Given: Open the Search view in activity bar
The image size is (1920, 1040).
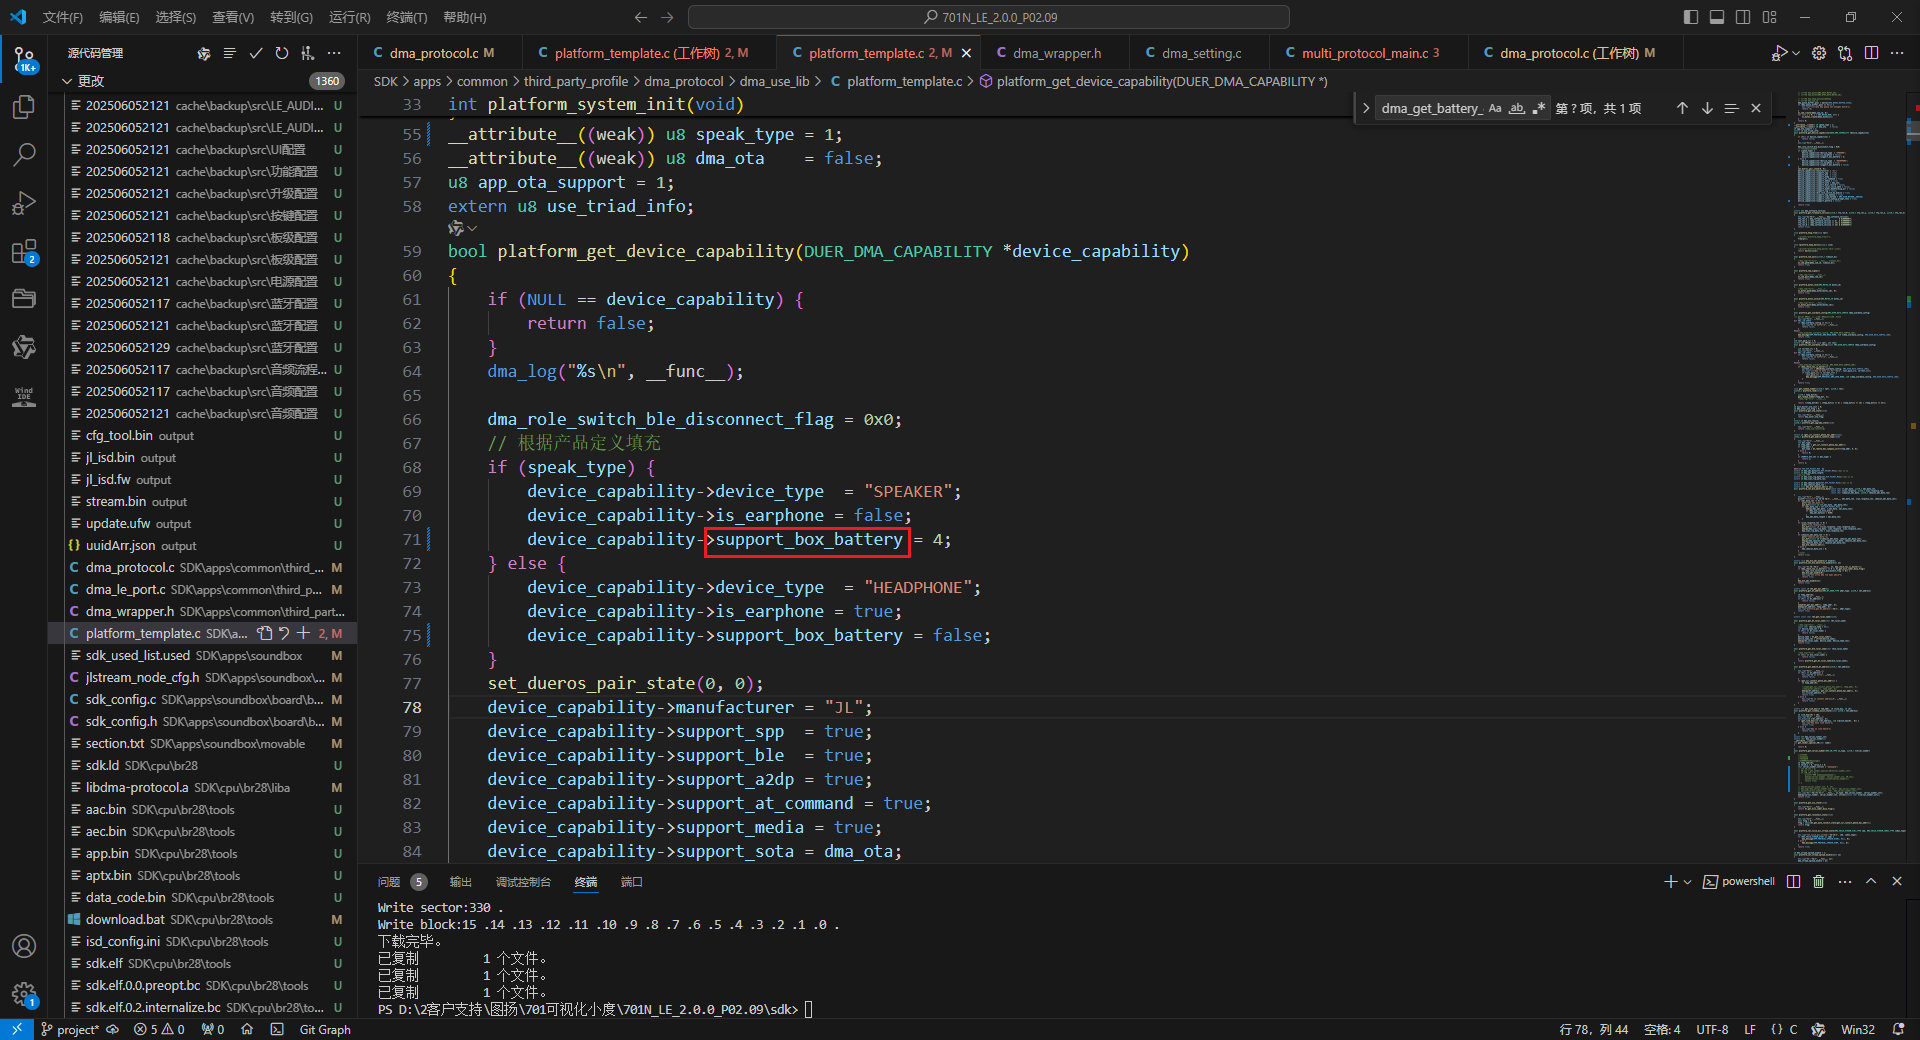Looking at the screenshot, I should pyautogui.click(x=24, y=155).
